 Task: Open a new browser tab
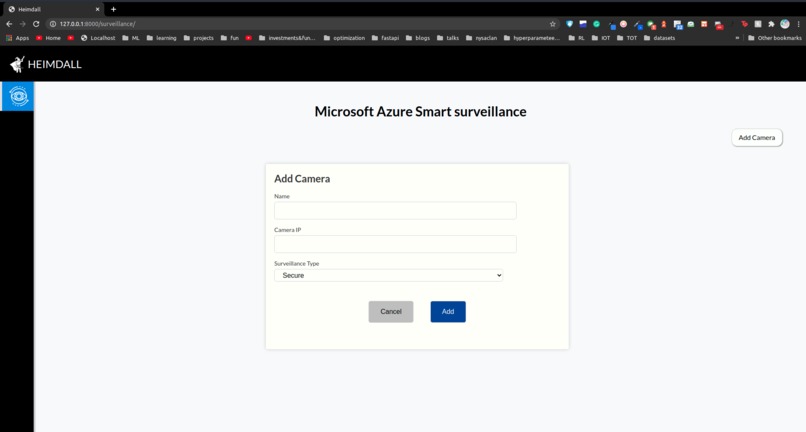coord(113,9)
